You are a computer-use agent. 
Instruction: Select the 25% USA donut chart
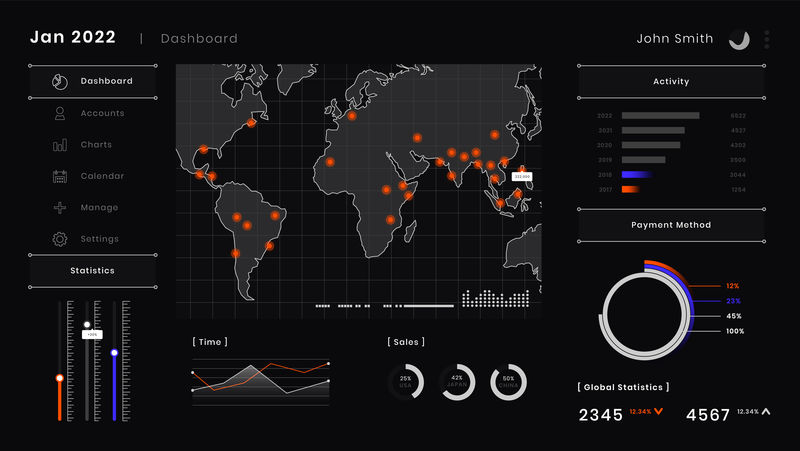coord(406,381)
